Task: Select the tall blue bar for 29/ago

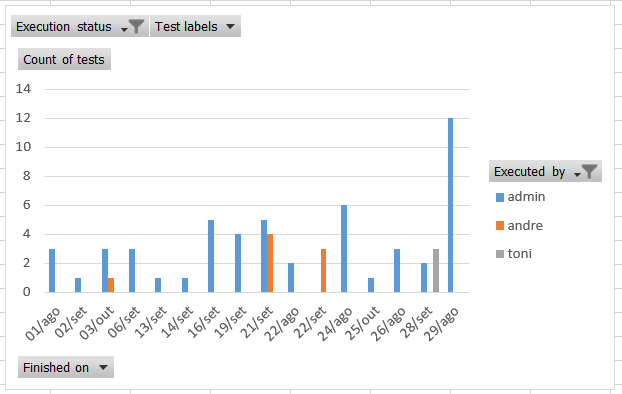Action: [x=450, y=205]
